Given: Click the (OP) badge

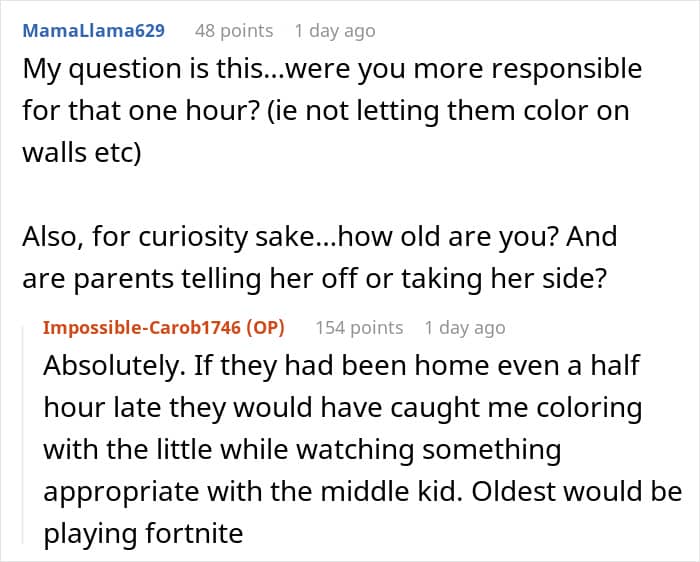Looking at the screenshot, I should (x=266, y=327).
